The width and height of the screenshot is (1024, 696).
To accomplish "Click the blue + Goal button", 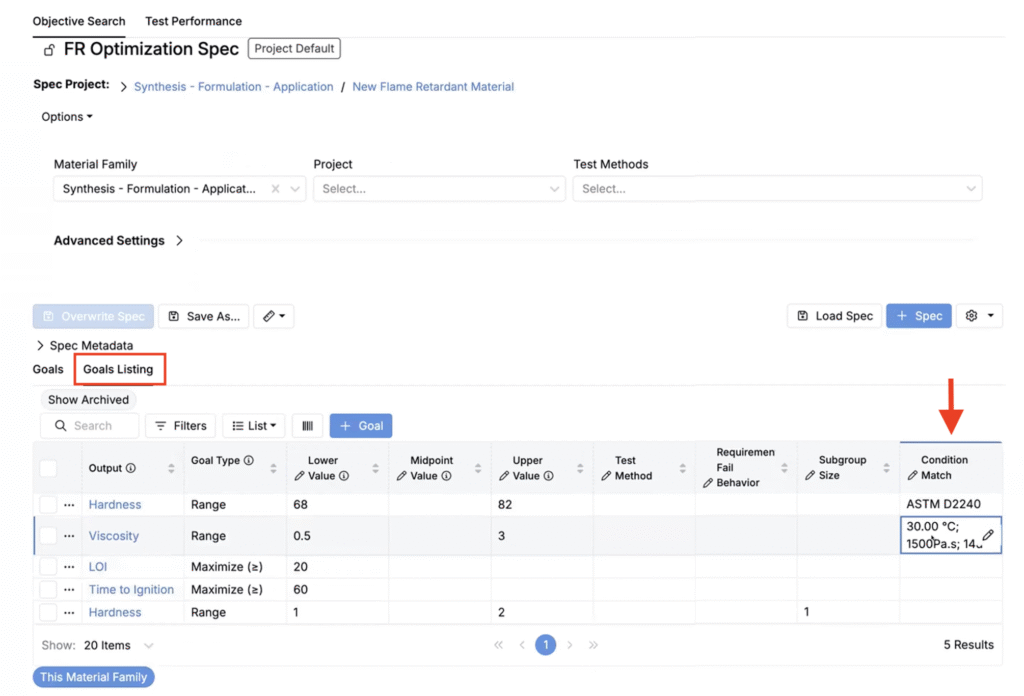I will click(360, 426).
